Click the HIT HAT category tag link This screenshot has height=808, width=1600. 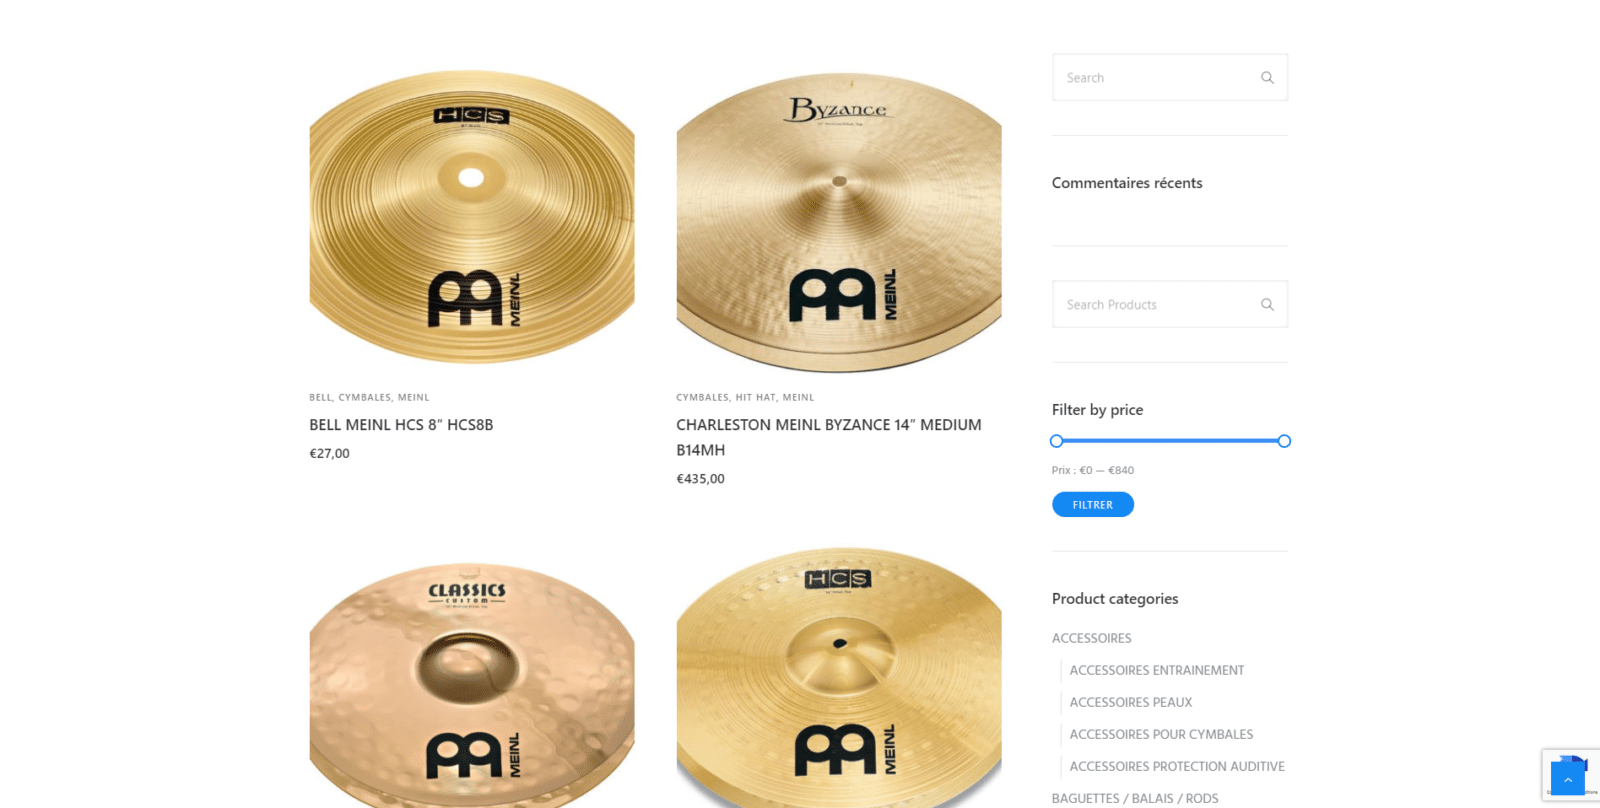coord(756,398)
